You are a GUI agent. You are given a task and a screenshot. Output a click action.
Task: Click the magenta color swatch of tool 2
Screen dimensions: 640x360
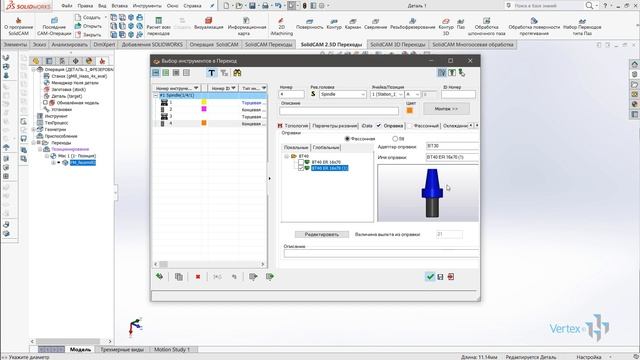pyautogui.click(x=204, y=109)
